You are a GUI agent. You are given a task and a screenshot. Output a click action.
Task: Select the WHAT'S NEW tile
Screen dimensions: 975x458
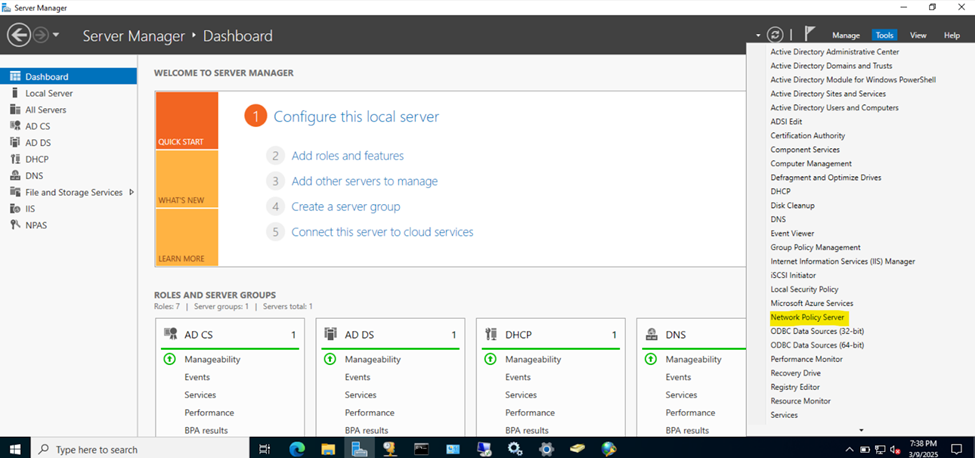[187, 179]
